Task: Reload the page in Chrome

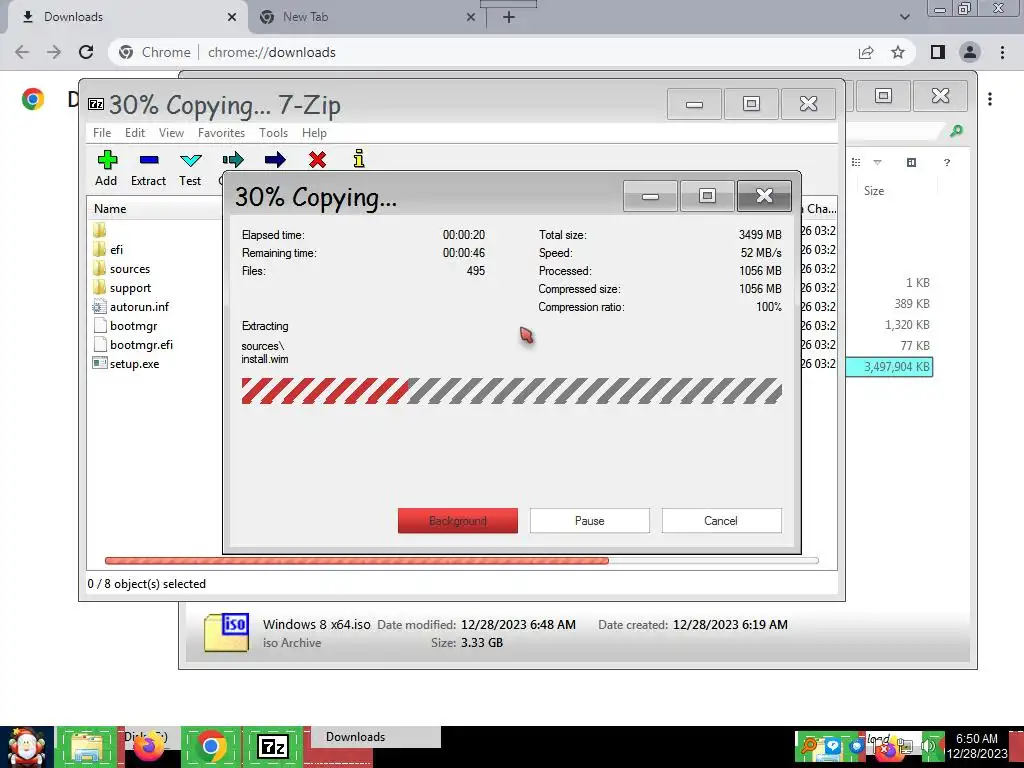Action: (86, 52)
